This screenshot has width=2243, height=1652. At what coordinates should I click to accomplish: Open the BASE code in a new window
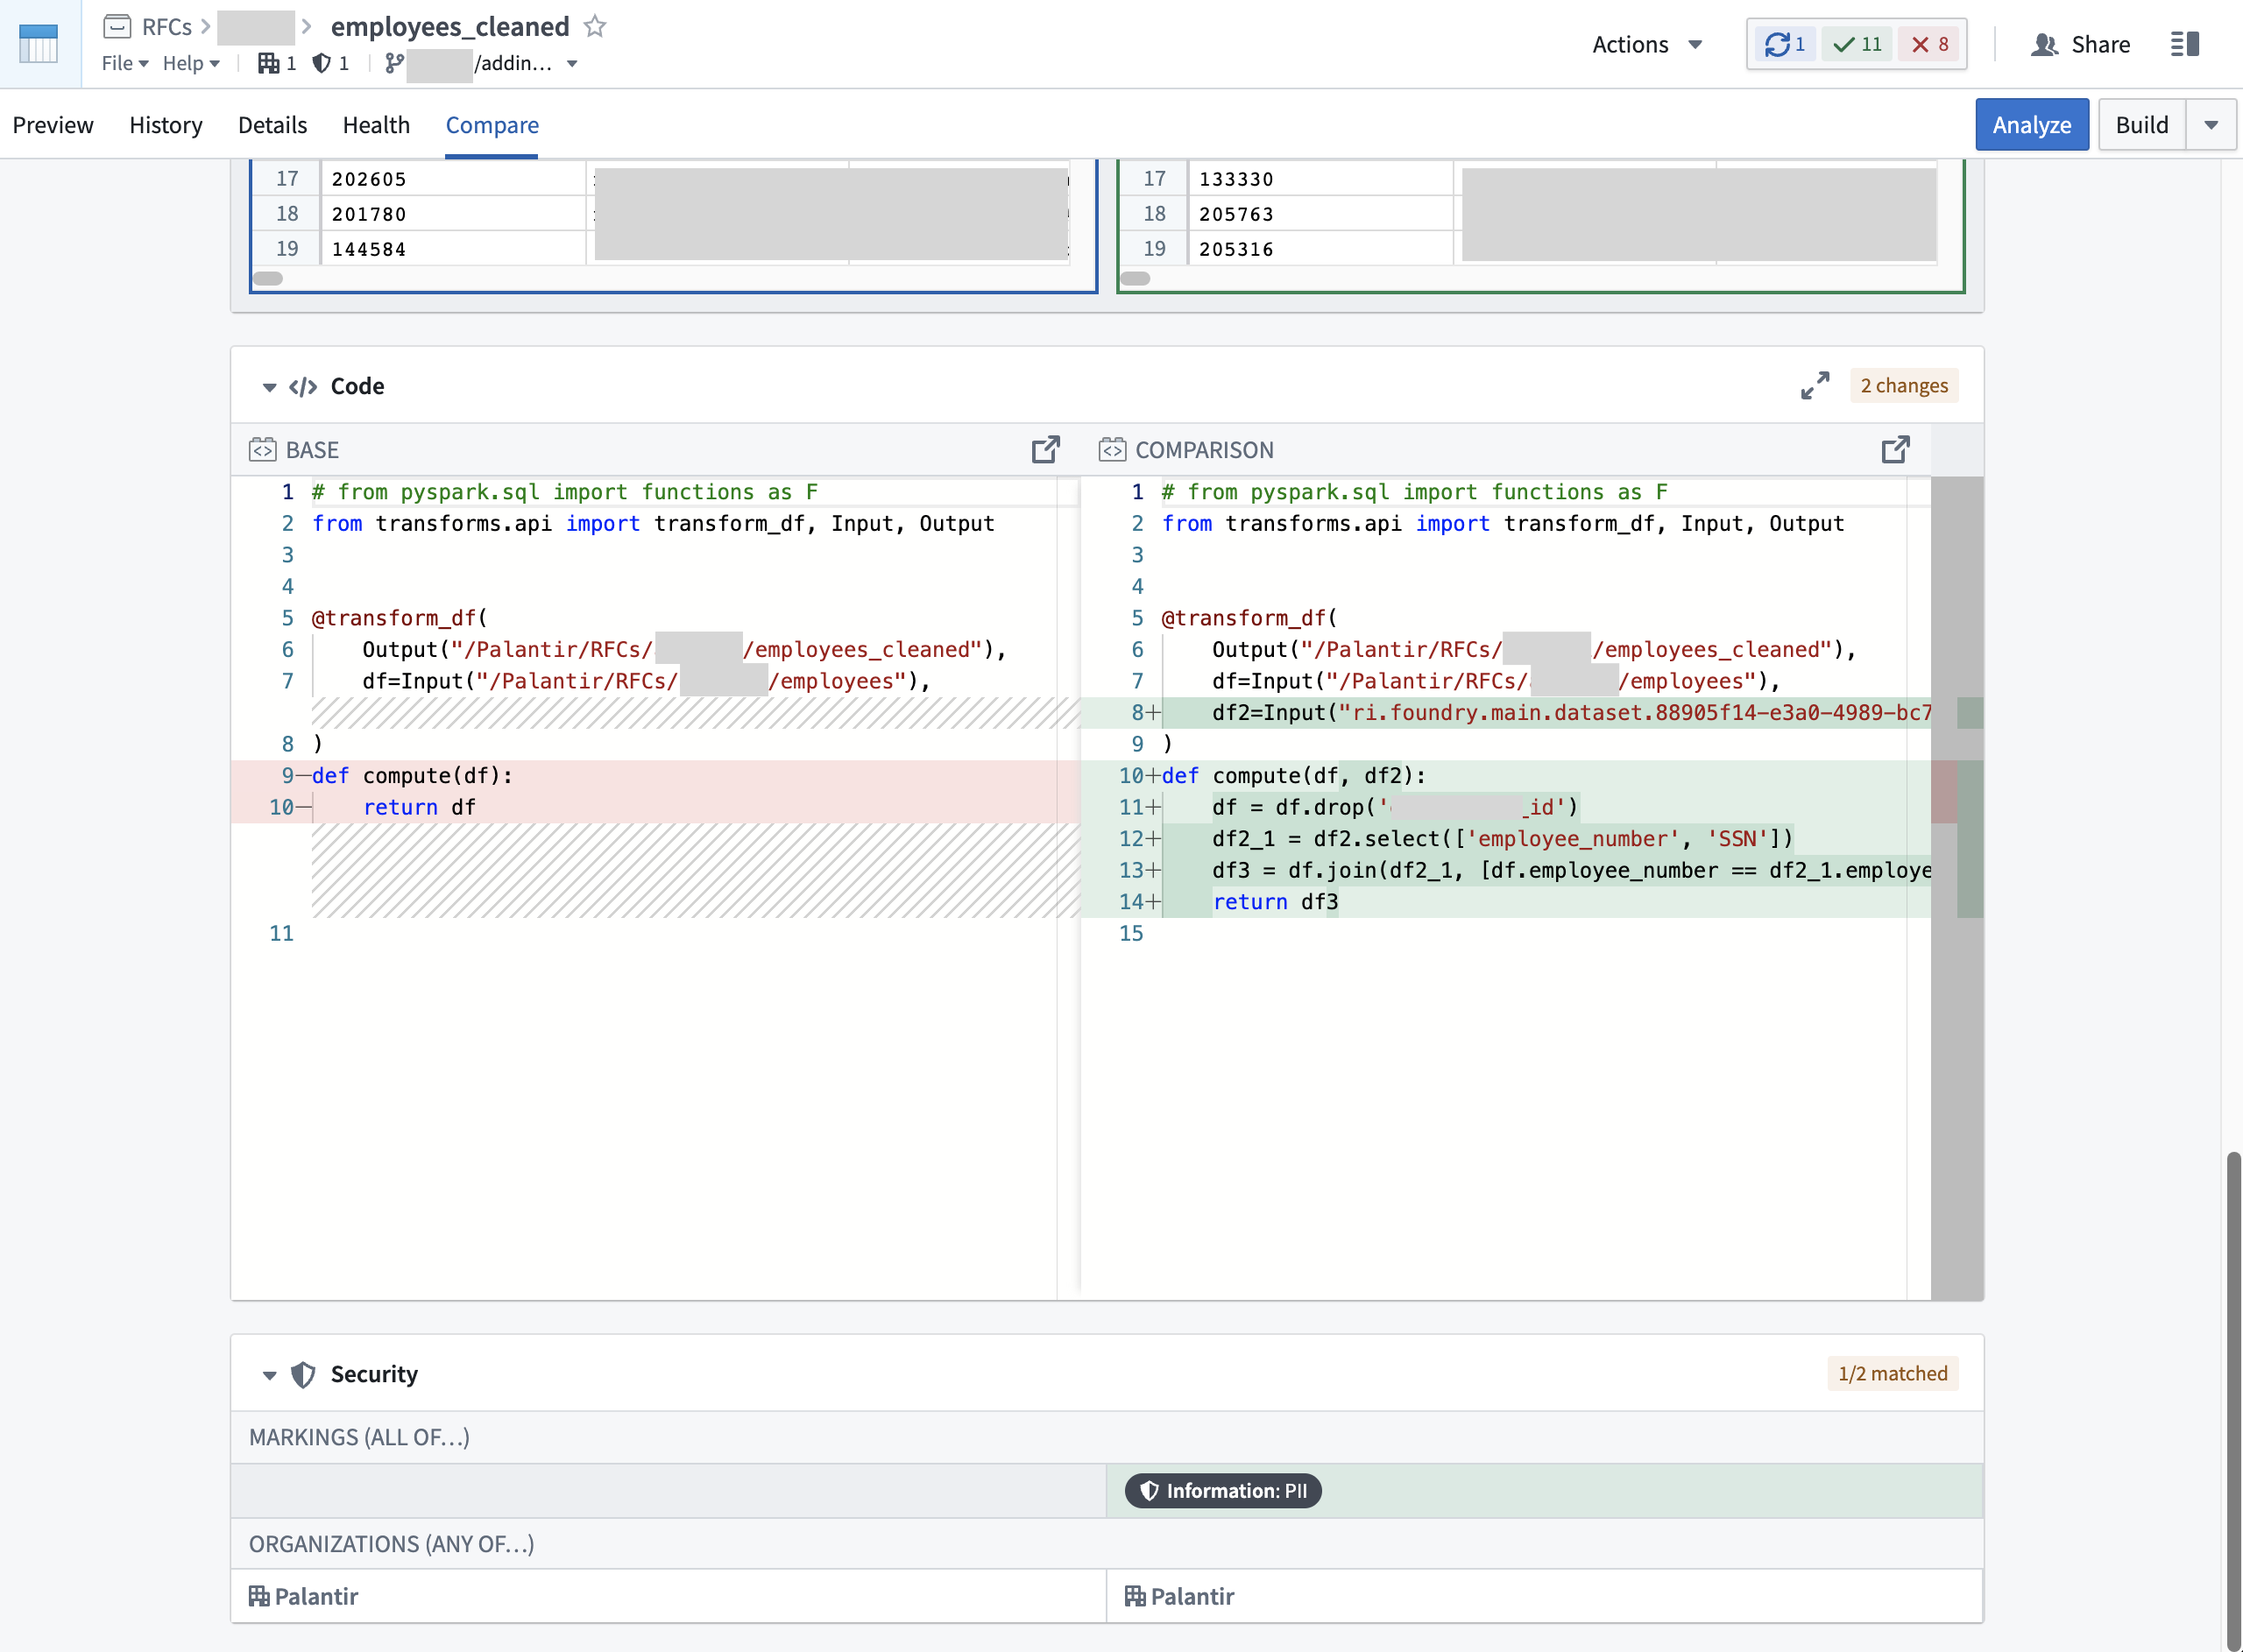pyautogui.click(x=1046, y=450)
